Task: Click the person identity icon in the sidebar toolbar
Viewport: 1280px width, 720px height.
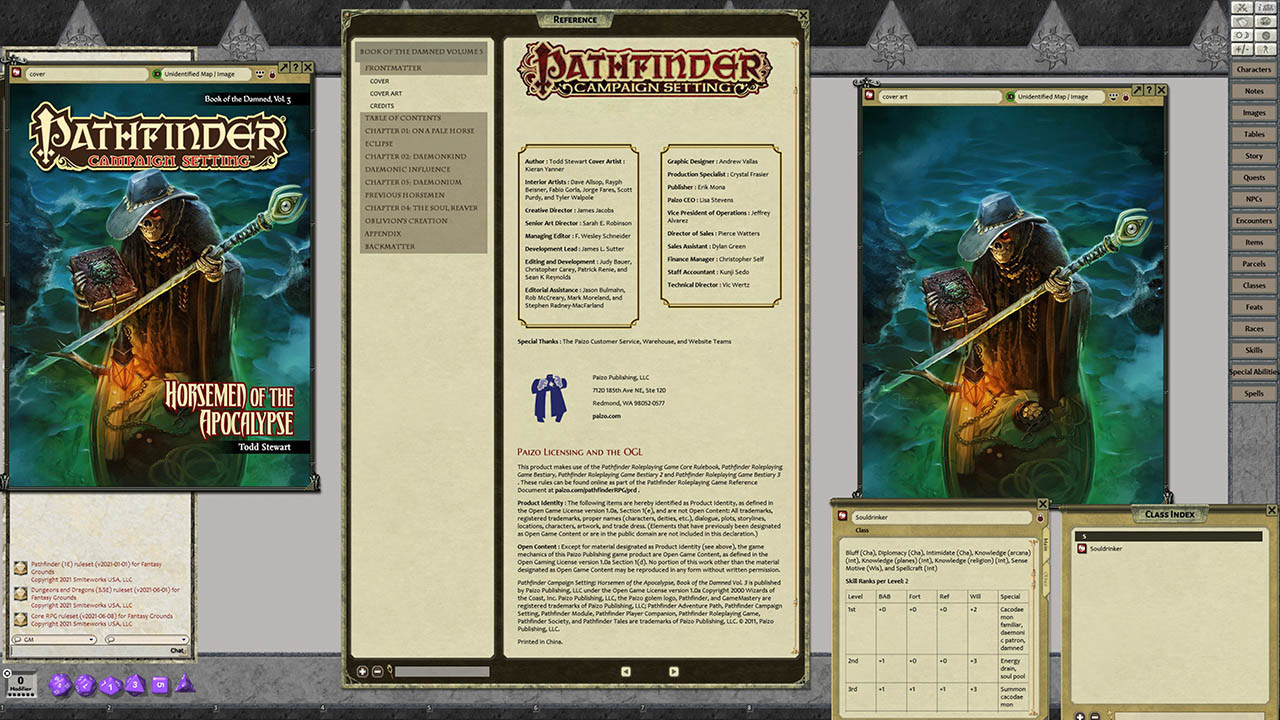Action: (1266, 49)
